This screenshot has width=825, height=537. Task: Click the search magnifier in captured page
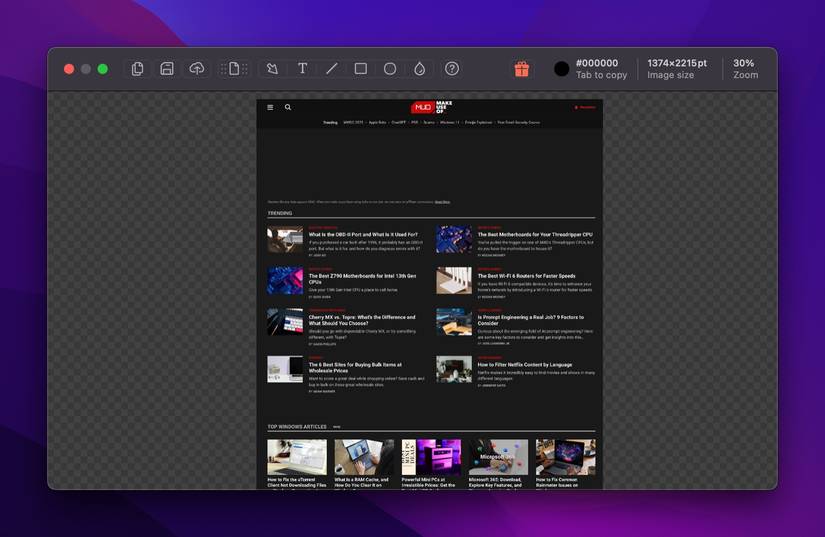coord(288,107)
